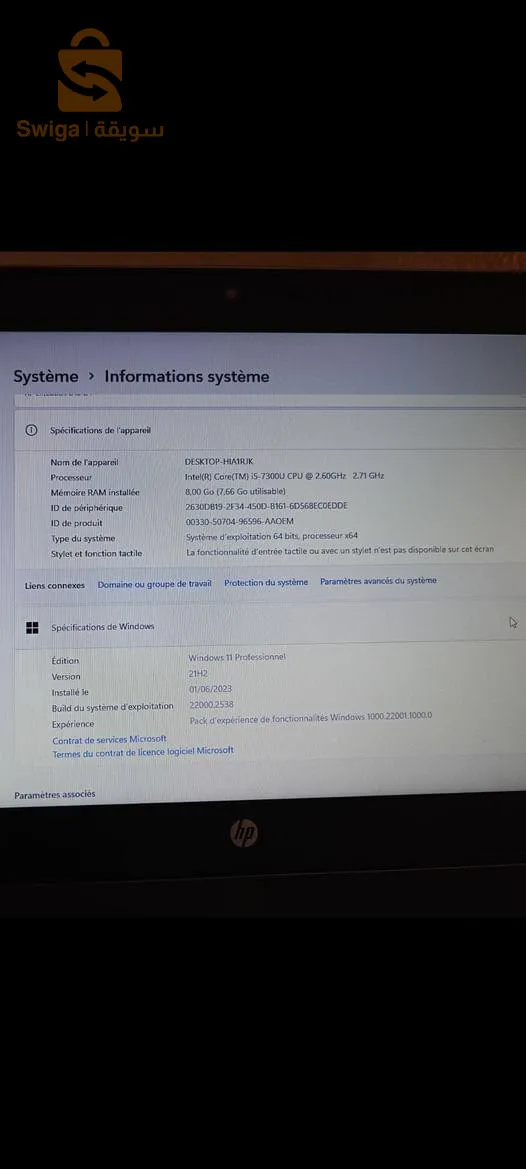Click the Windows logo icon beside Spécifications de Windows
Viewport: 526px width, 1169px height.
tap(33, 628)
